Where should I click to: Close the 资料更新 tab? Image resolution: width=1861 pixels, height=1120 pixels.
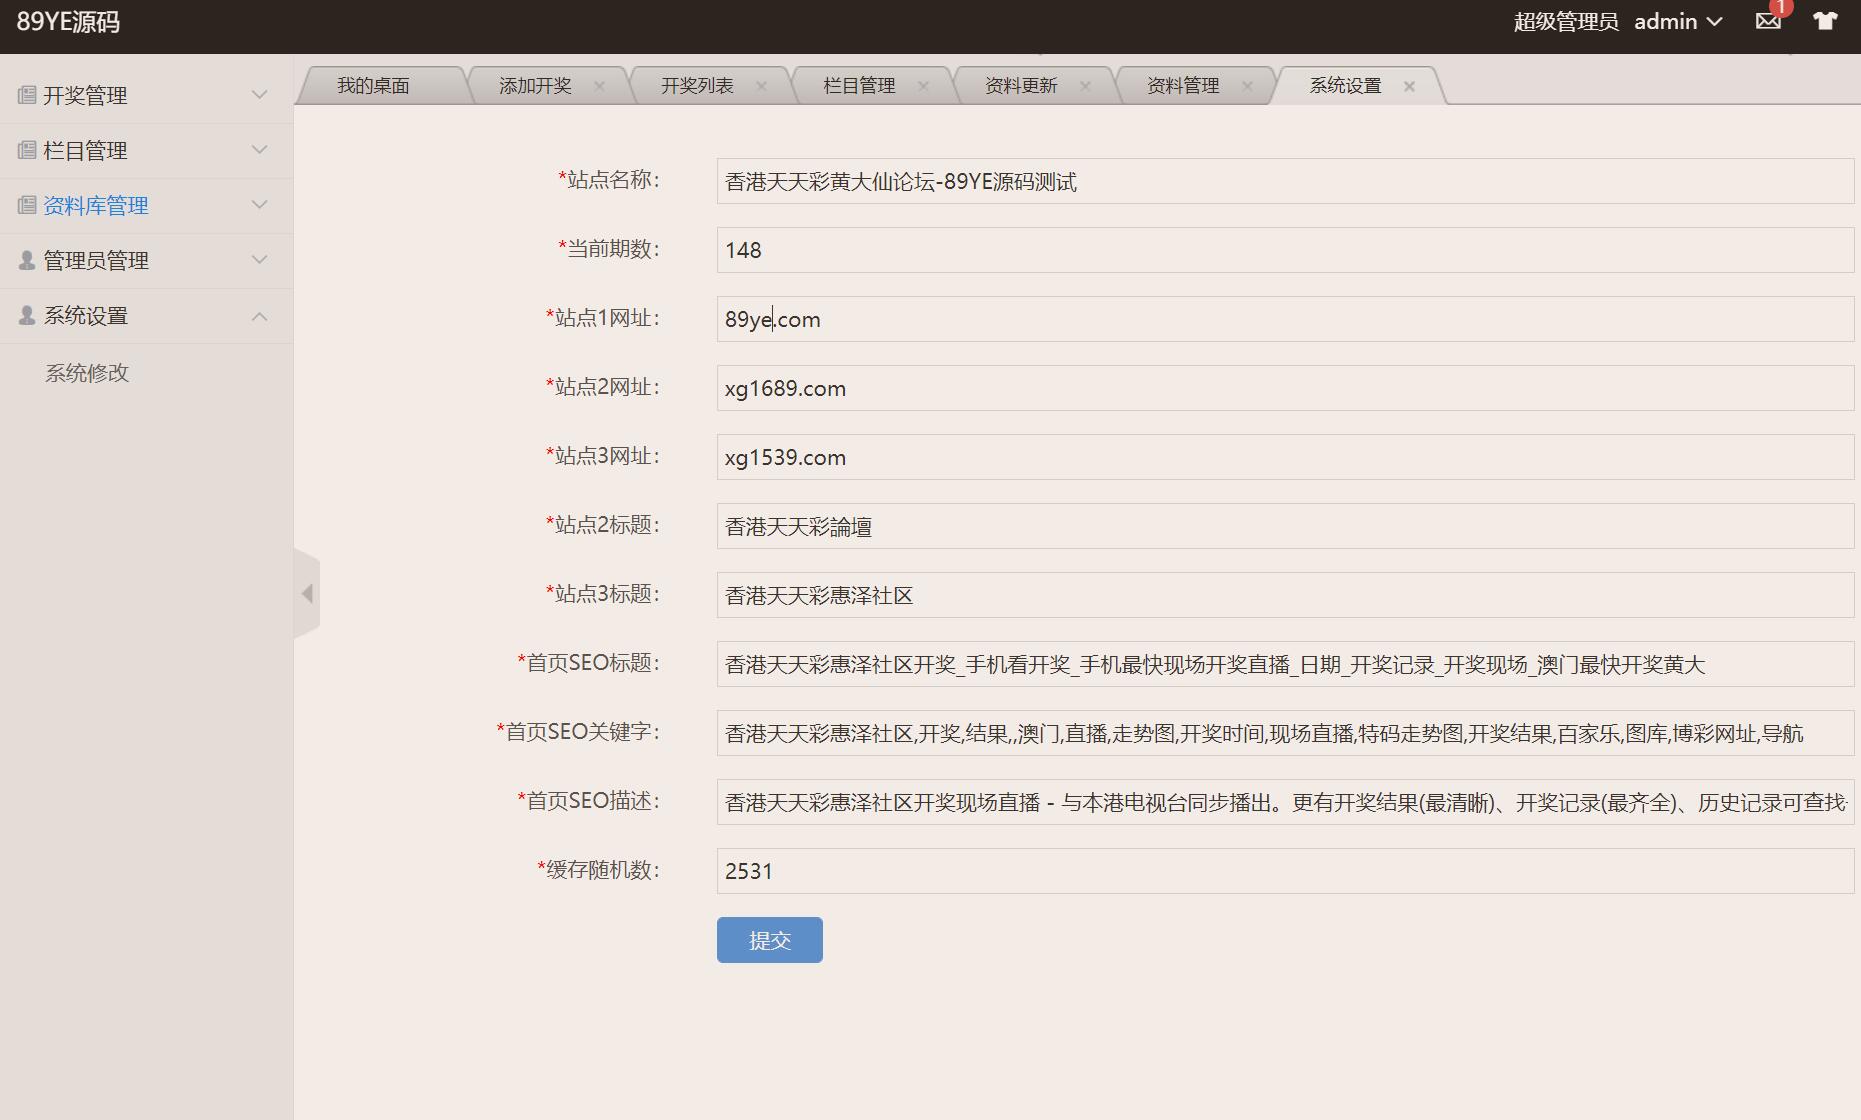(x=1085, y=86)
